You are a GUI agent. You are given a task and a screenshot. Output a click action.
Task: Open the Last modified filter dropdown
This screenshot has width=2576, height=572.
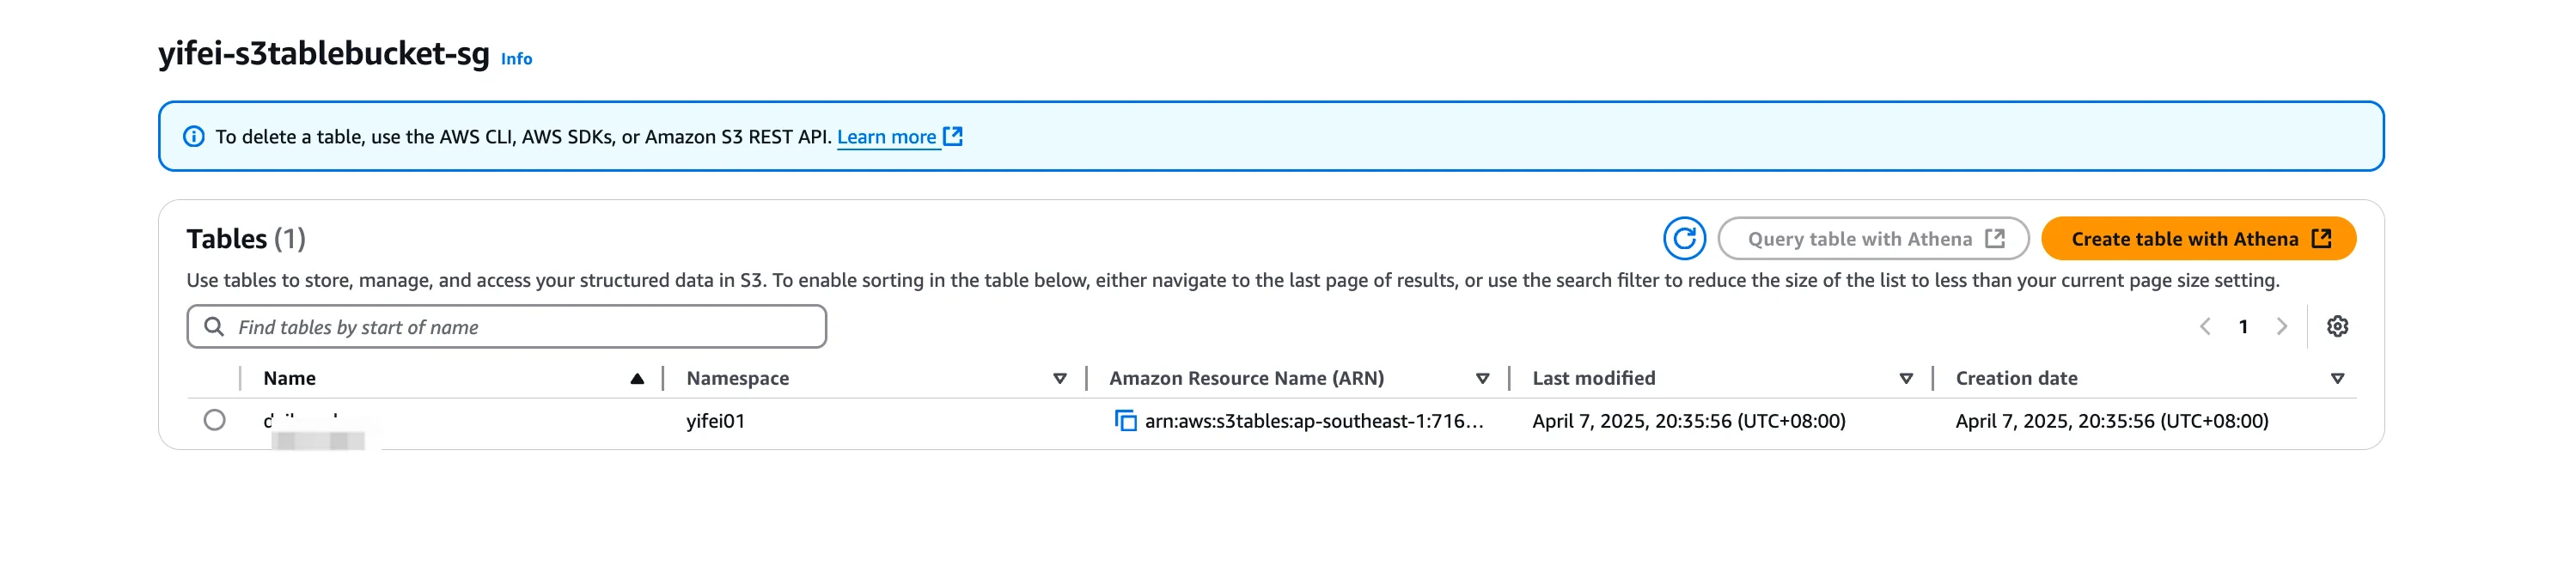pyautogui.click(x=1906, y=378)
